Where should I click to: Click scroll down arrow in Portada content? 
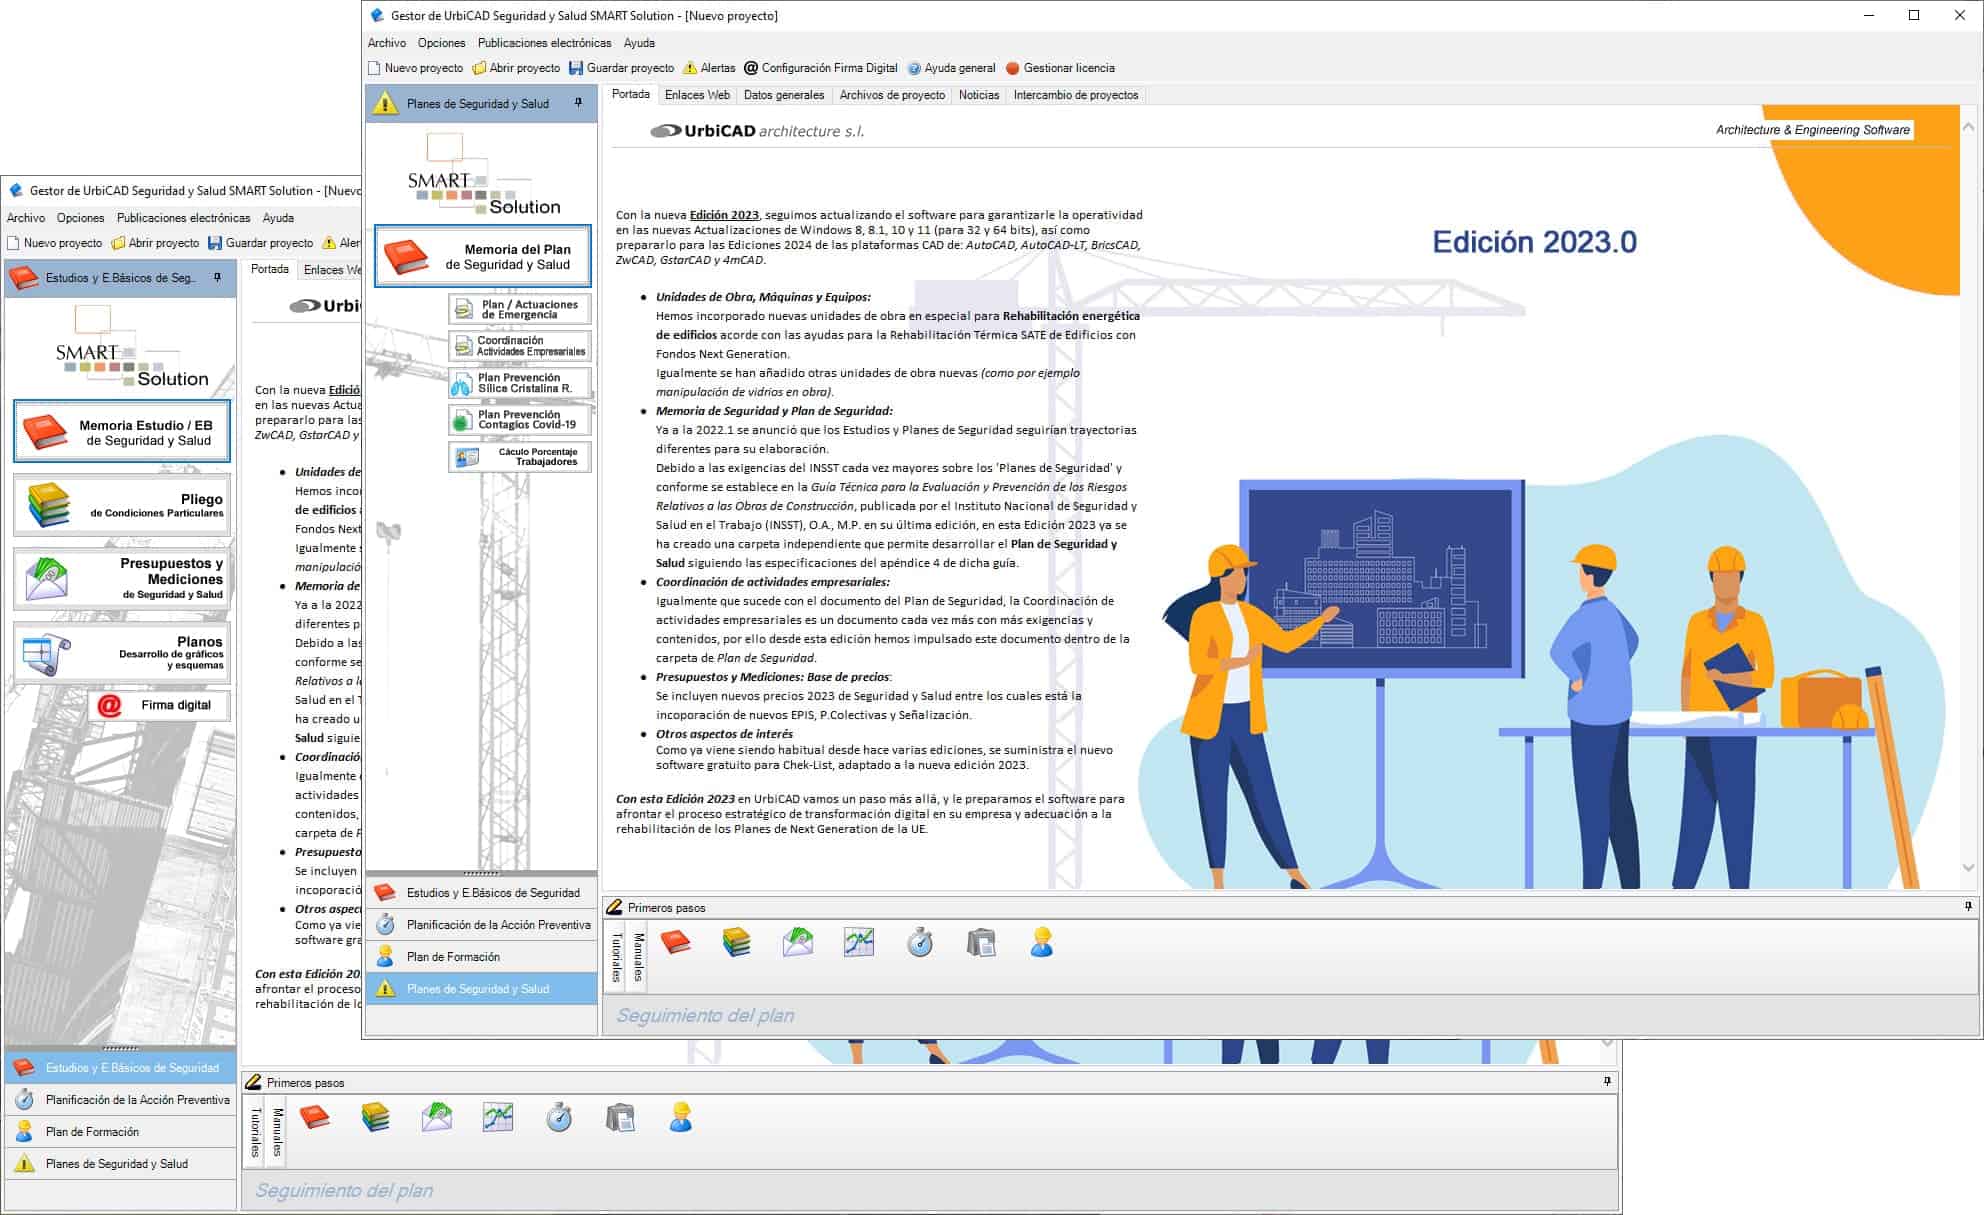[x=1968, y=867]
